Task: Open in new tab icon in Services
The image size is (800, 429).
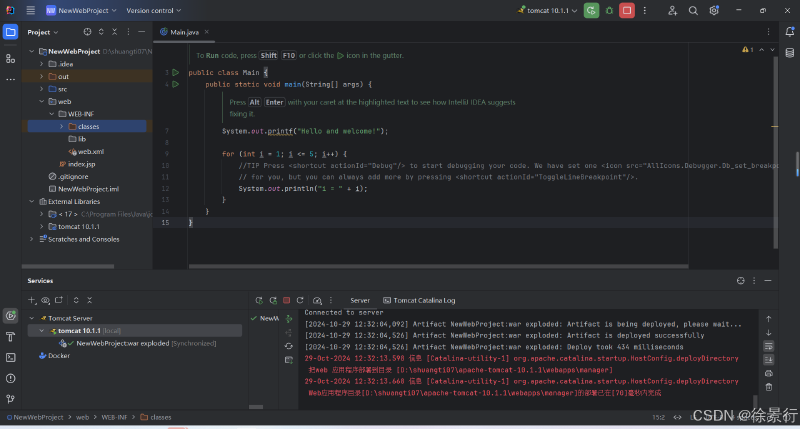Action: click(x=59, y=300)
